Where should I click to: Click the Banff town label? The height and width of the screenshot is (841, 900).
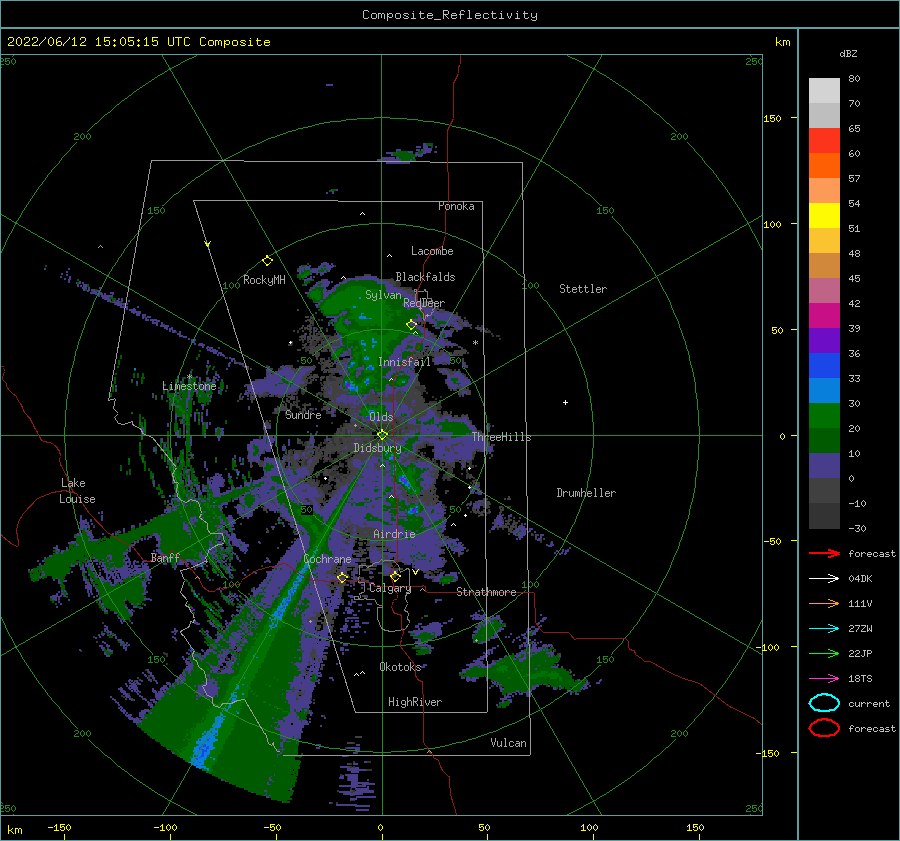(165, 557)
